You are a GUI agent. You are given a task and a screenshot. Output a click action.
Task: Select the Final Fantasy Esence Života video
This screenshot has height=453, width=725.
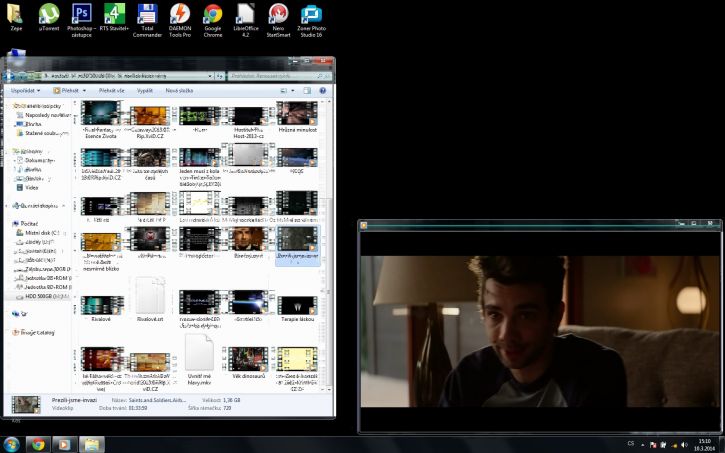coord(101,120)
